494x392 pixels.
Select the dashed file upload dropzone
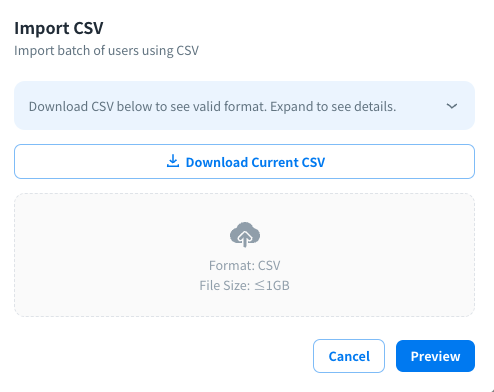(x=244, y=255)
